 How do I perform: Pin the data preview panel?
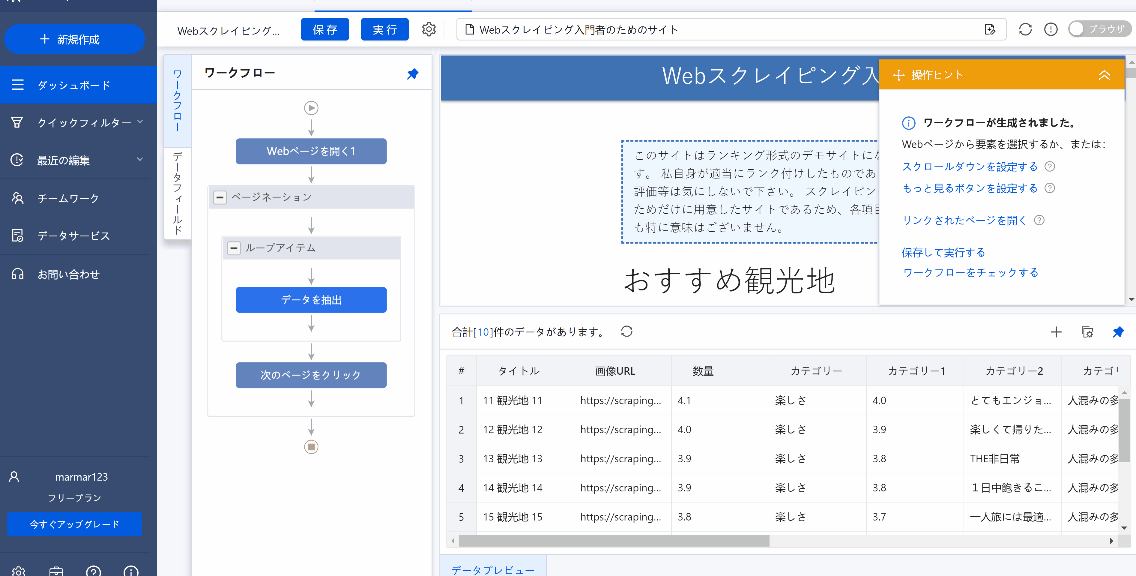pos(1118,332)
